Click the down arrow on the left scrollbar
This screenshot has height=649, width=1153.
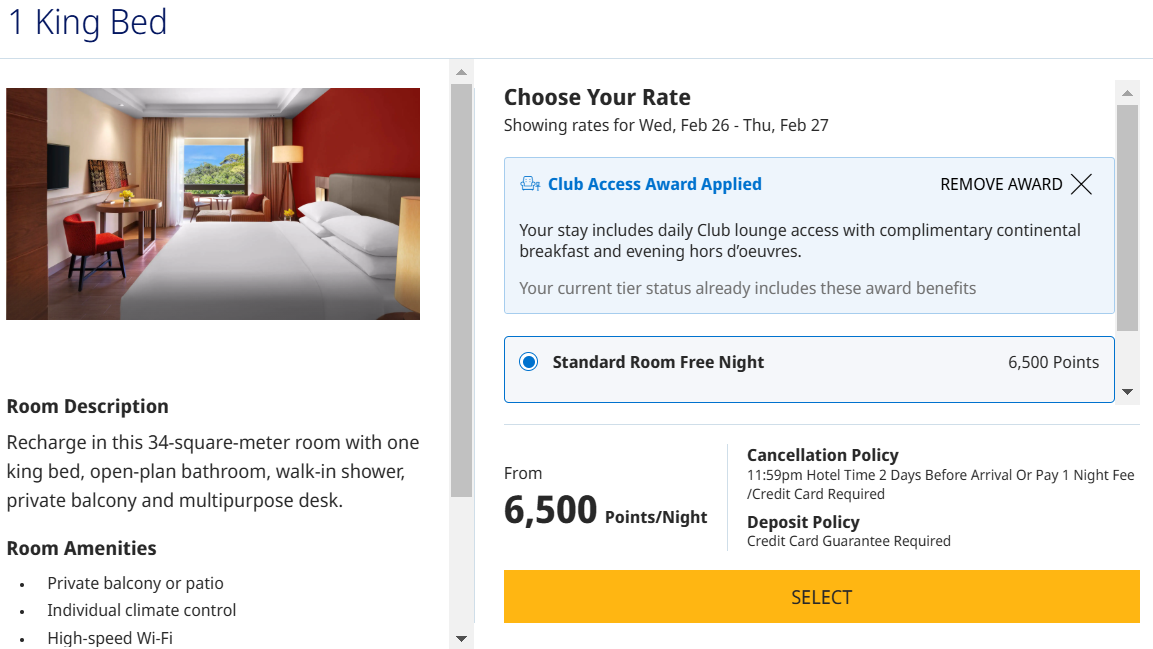click(461, 637)
